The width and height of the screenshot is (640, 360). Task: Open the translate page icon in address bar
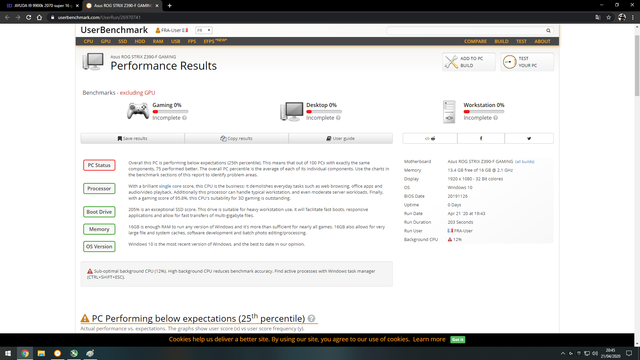click(x=598, y=17)
